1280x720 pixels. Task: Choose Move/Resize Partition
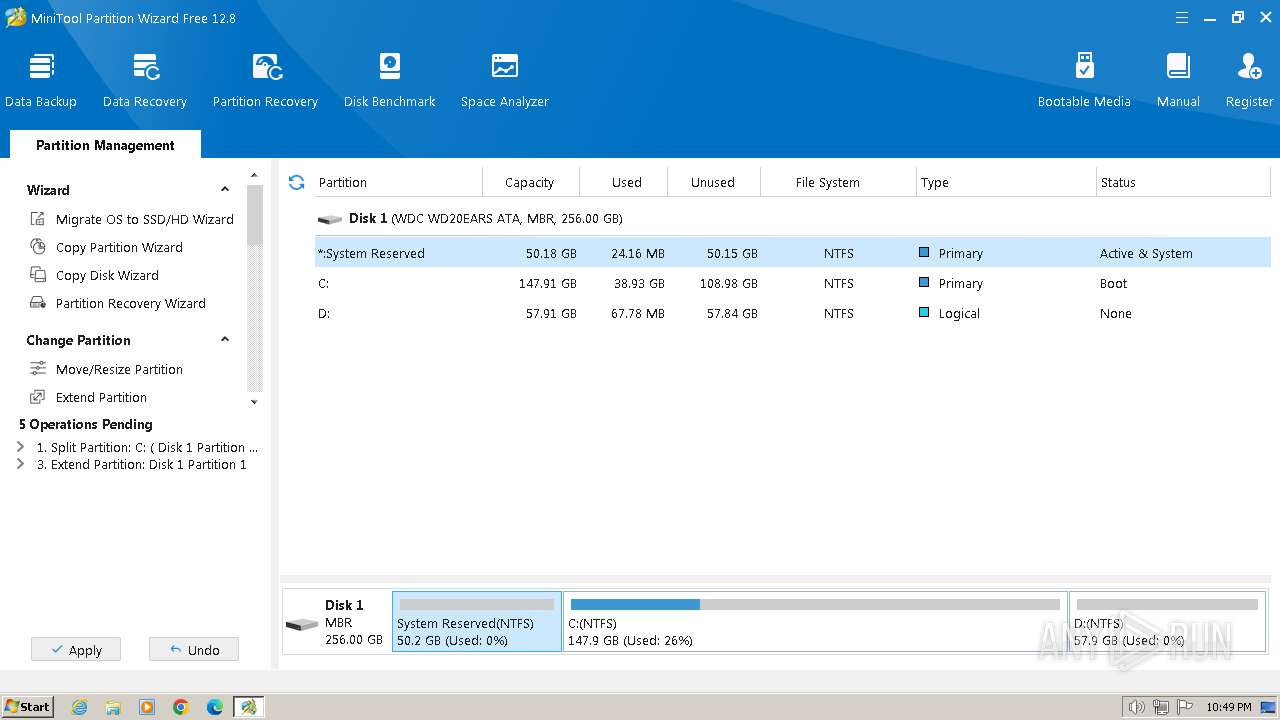tap(106, 369)
